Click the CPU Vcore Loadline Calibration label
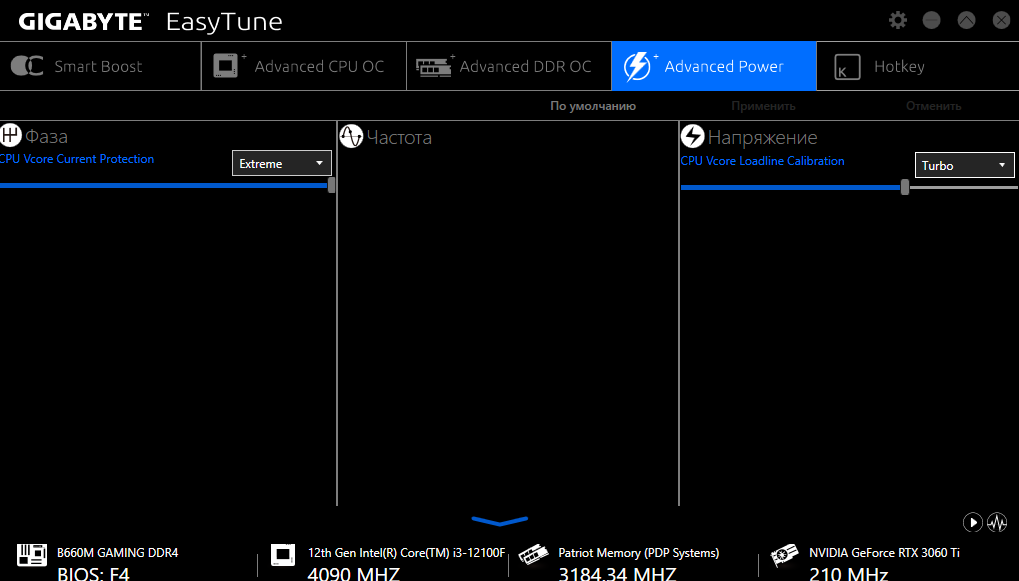Screen dimensions: 1019x581 762,161
